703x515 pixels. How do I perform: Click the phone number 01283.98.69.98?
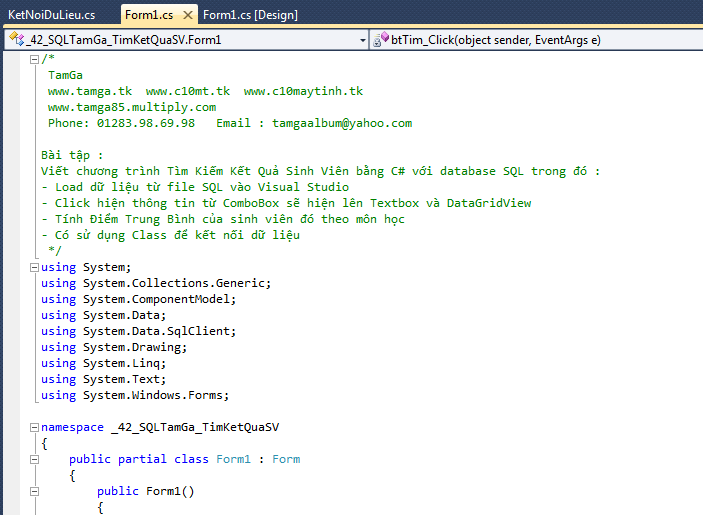pos(146,123)
